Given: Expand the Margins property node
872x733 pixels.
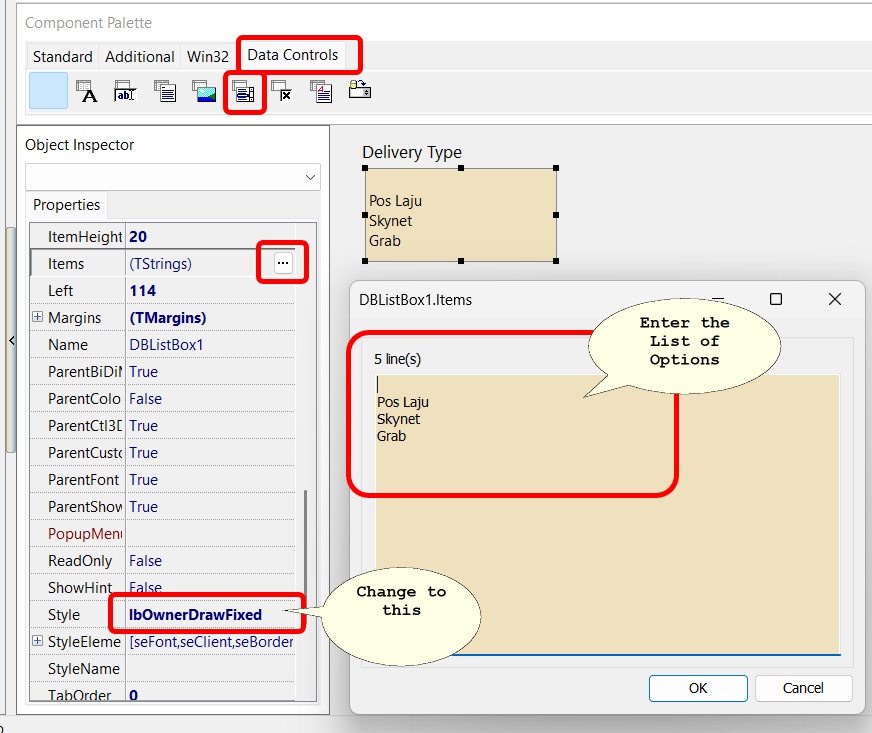Looking at the screenshot, I should point(38,317).
